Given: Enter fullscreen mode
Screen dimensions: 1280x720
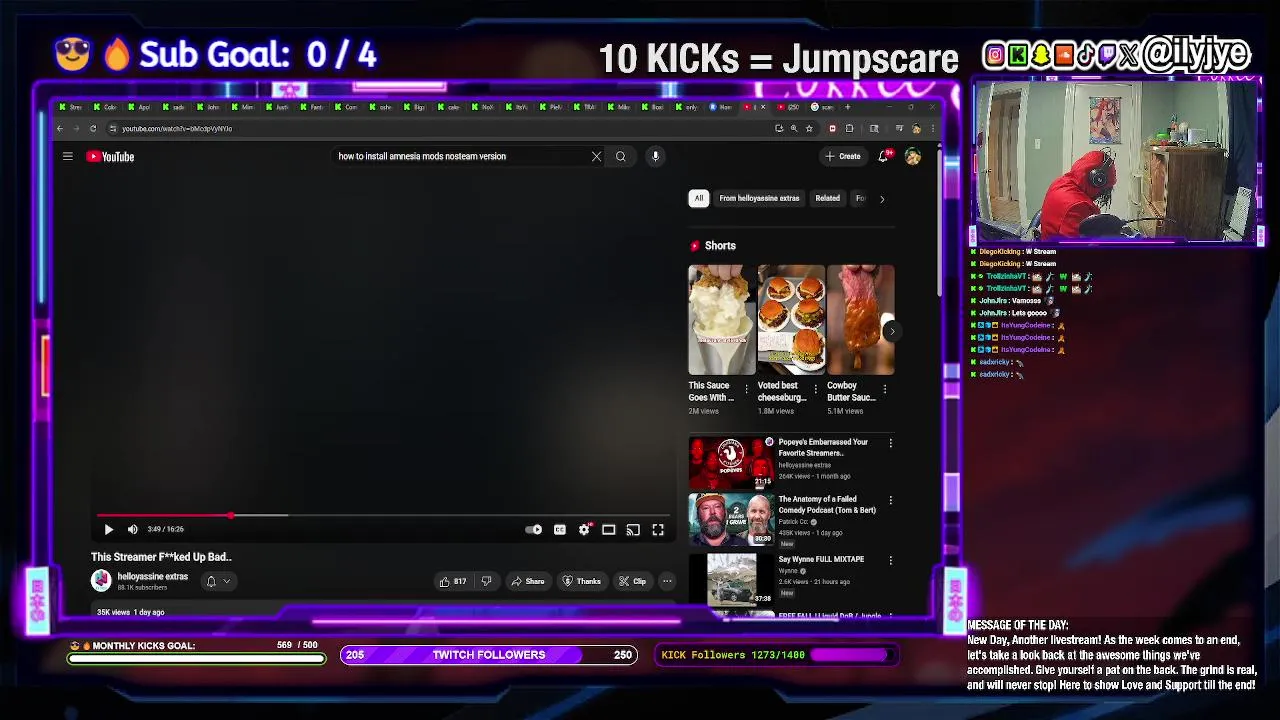Looking at the screenshot, I should pyautogui.click(x=658, y=530).
